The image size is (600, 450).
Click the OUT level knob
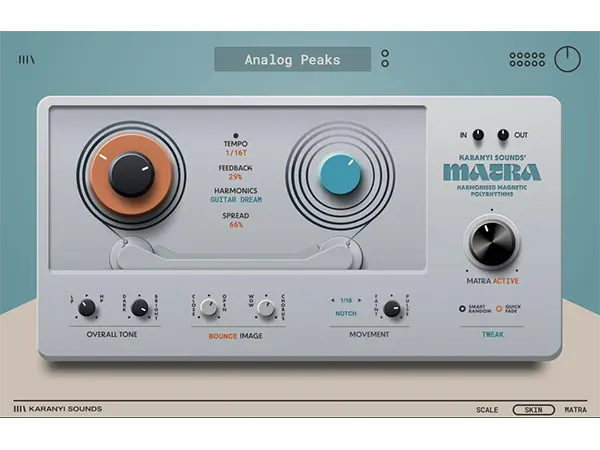click(x=503, y=135)
